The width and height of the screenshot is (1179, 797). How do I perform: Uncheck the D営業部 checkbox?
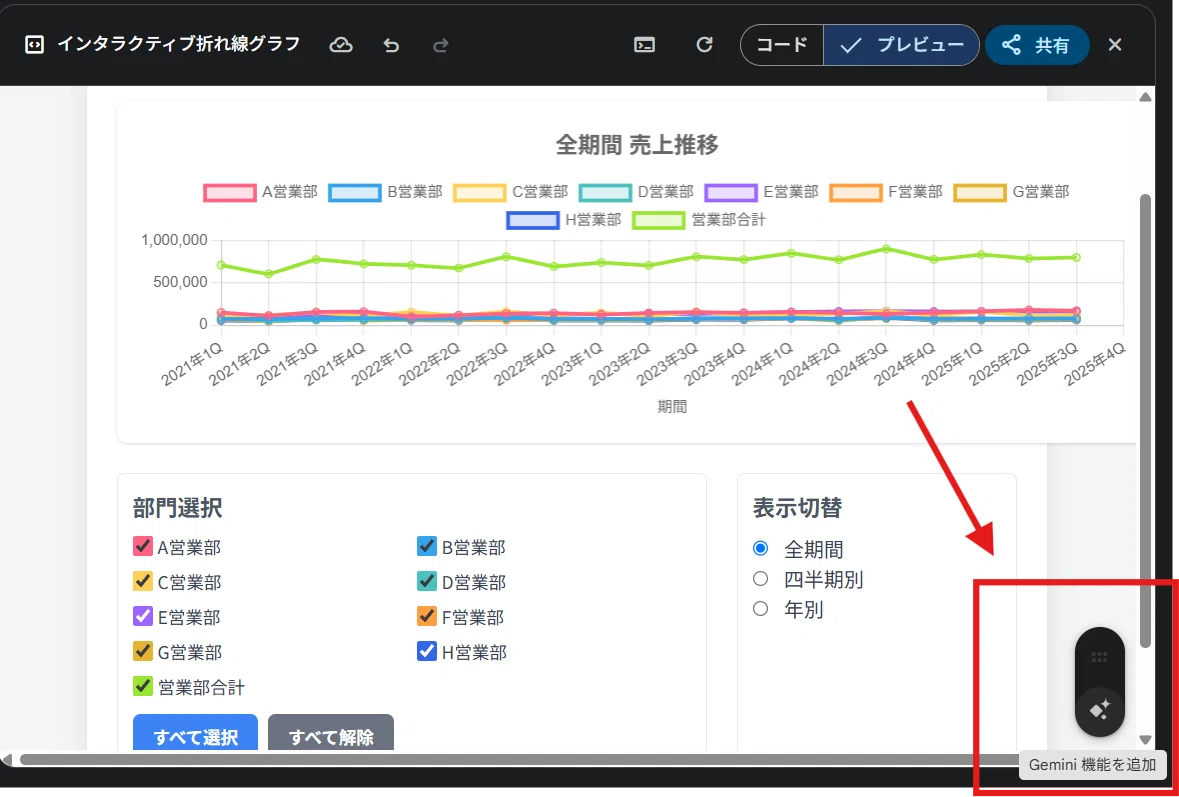(427, 581)
